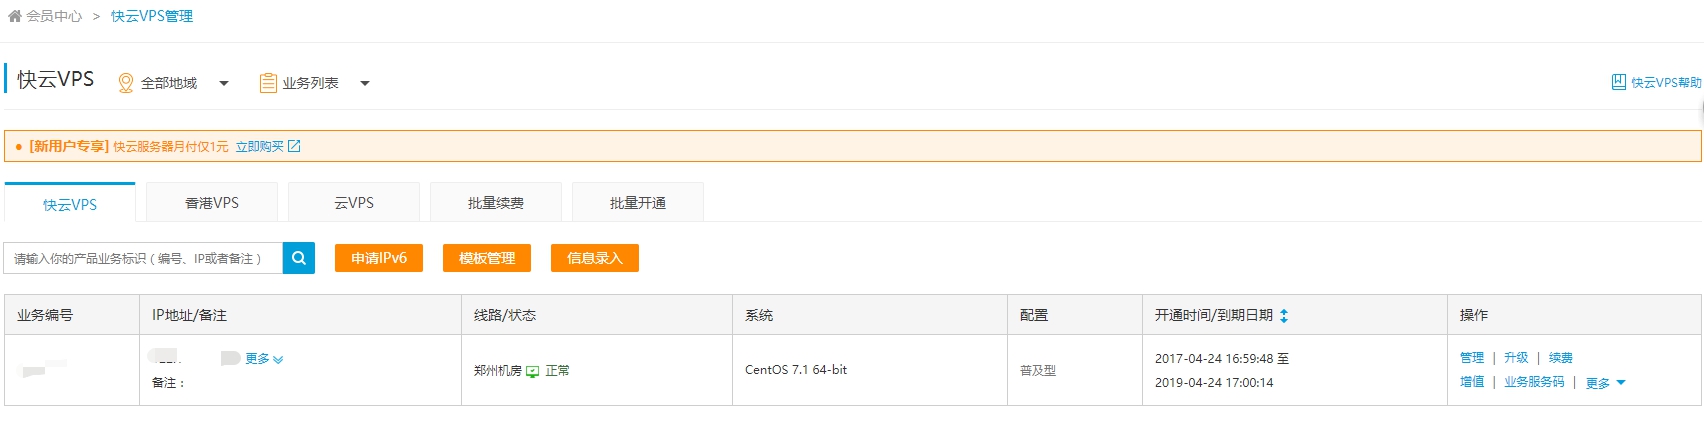The height and width of the screenshot is (427, 1704).
Task: Expand the 更多 operations dropdown
Action: coord(1605,383)
